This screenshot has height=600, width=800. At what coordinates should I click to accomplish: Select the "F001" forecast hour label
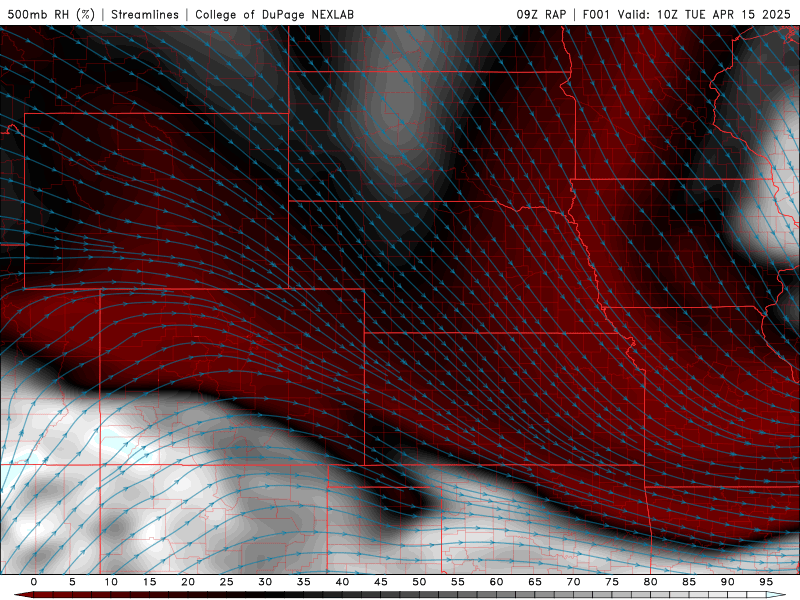click(x=596, y=14)
